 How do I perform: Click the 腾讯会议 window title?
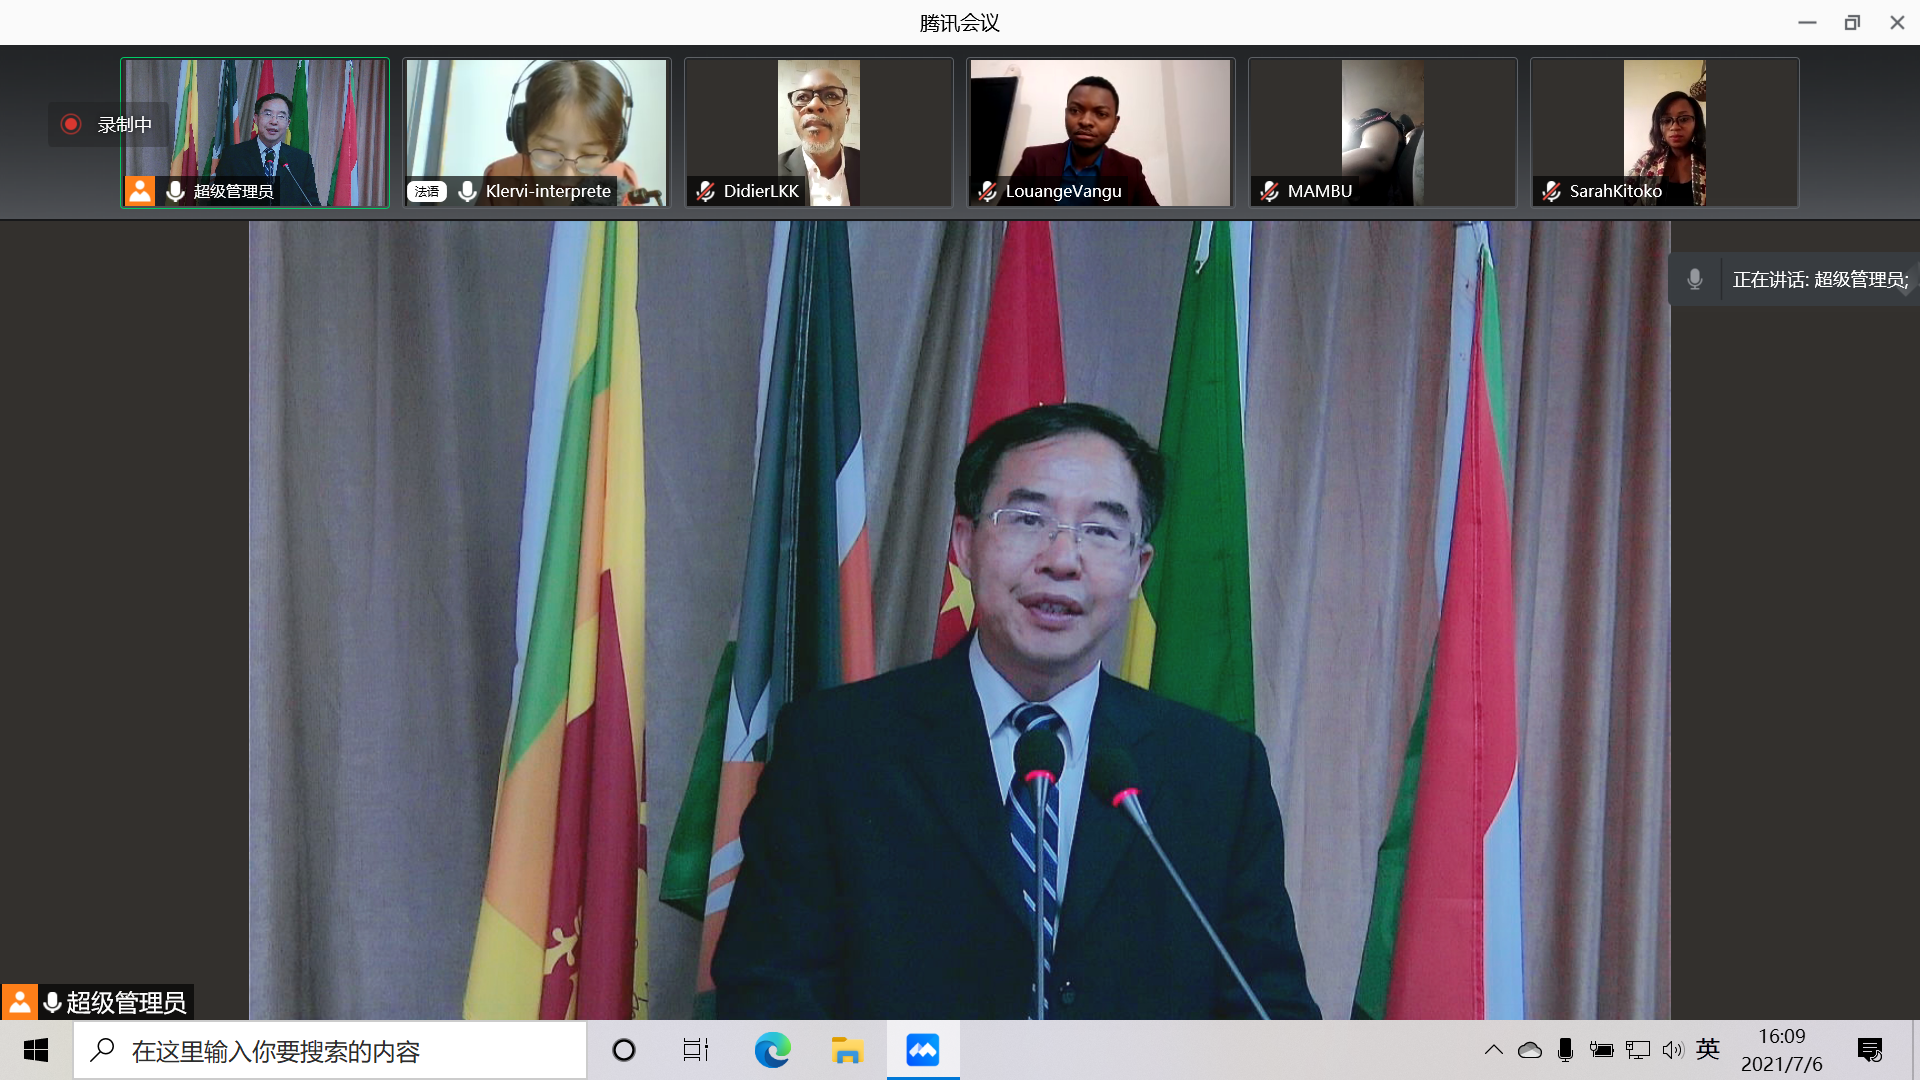click(959, 22)
